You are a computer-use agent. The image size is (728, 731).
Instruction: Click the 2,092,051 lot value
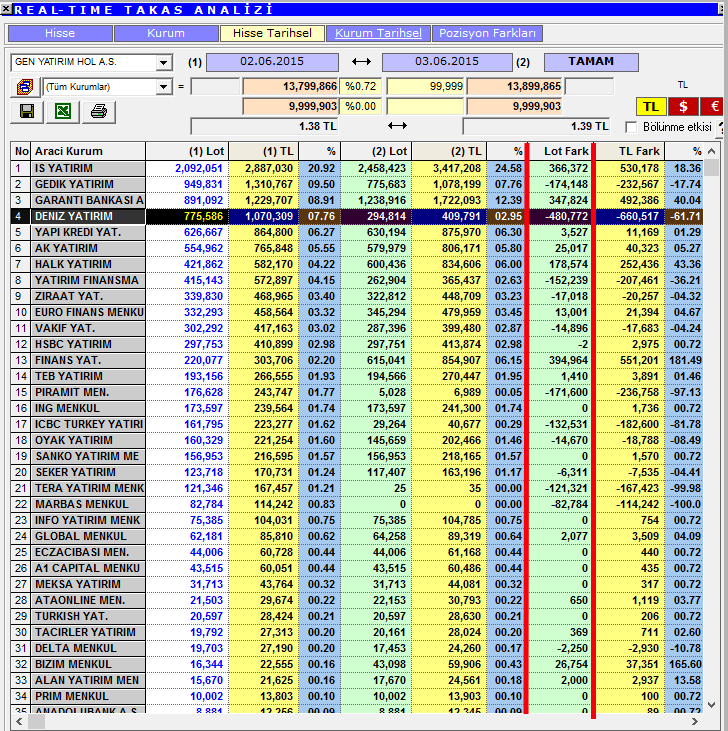pos(199,168)
